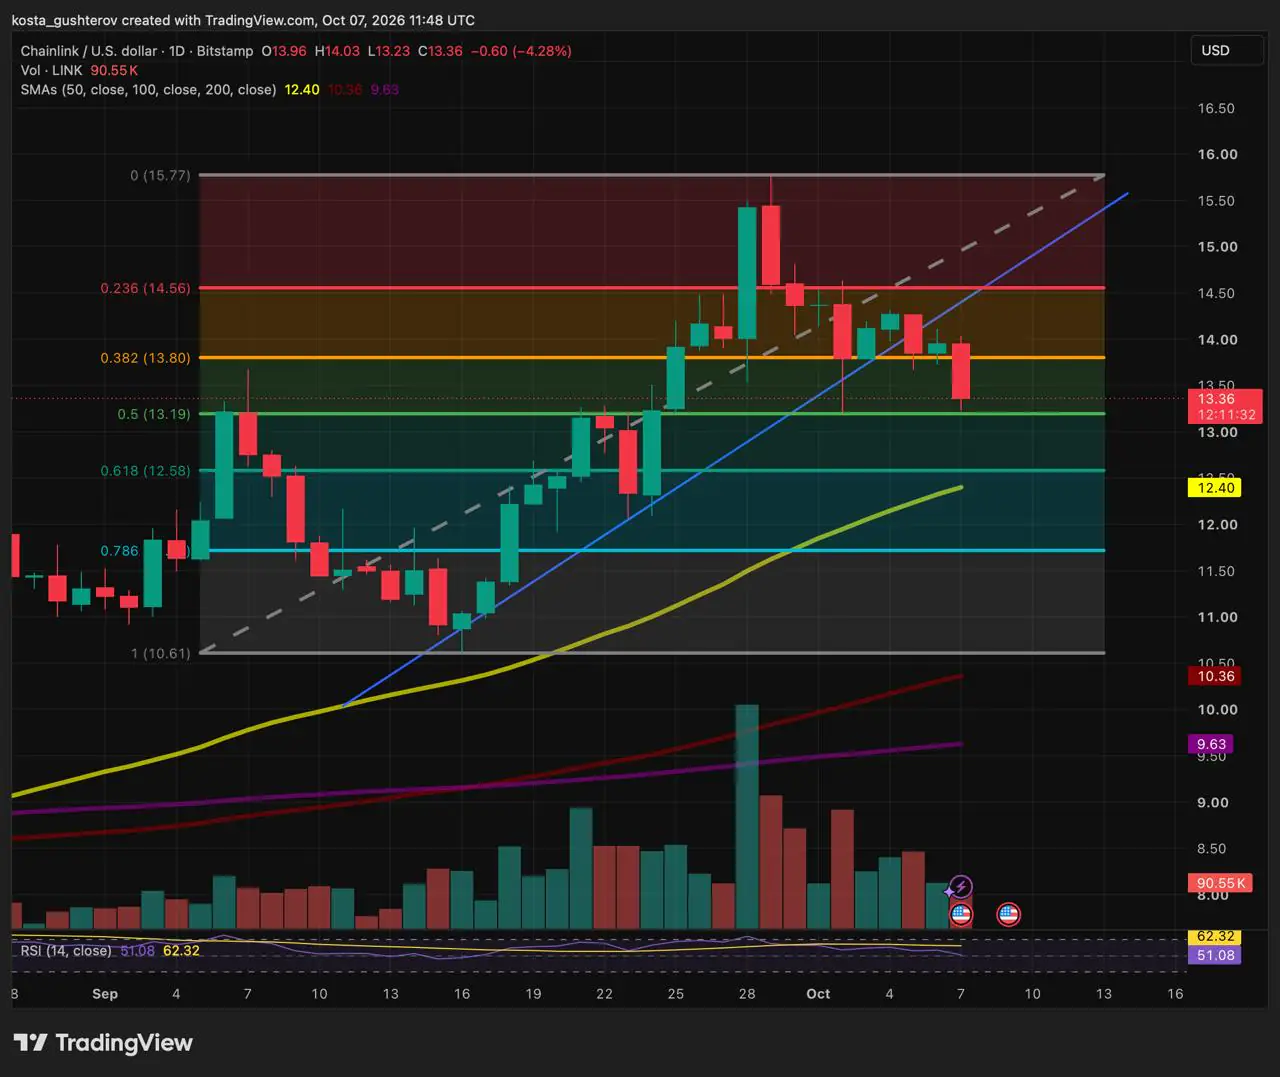
Task: Click the 0.382 (13.80) Fibonacci label
Action: tap(145, 357)
